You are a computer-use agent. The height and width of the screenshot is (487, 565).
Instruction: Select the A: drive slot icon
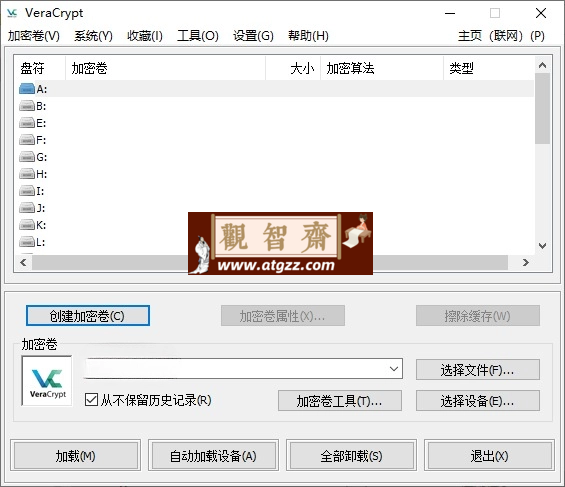click(27, 89)
